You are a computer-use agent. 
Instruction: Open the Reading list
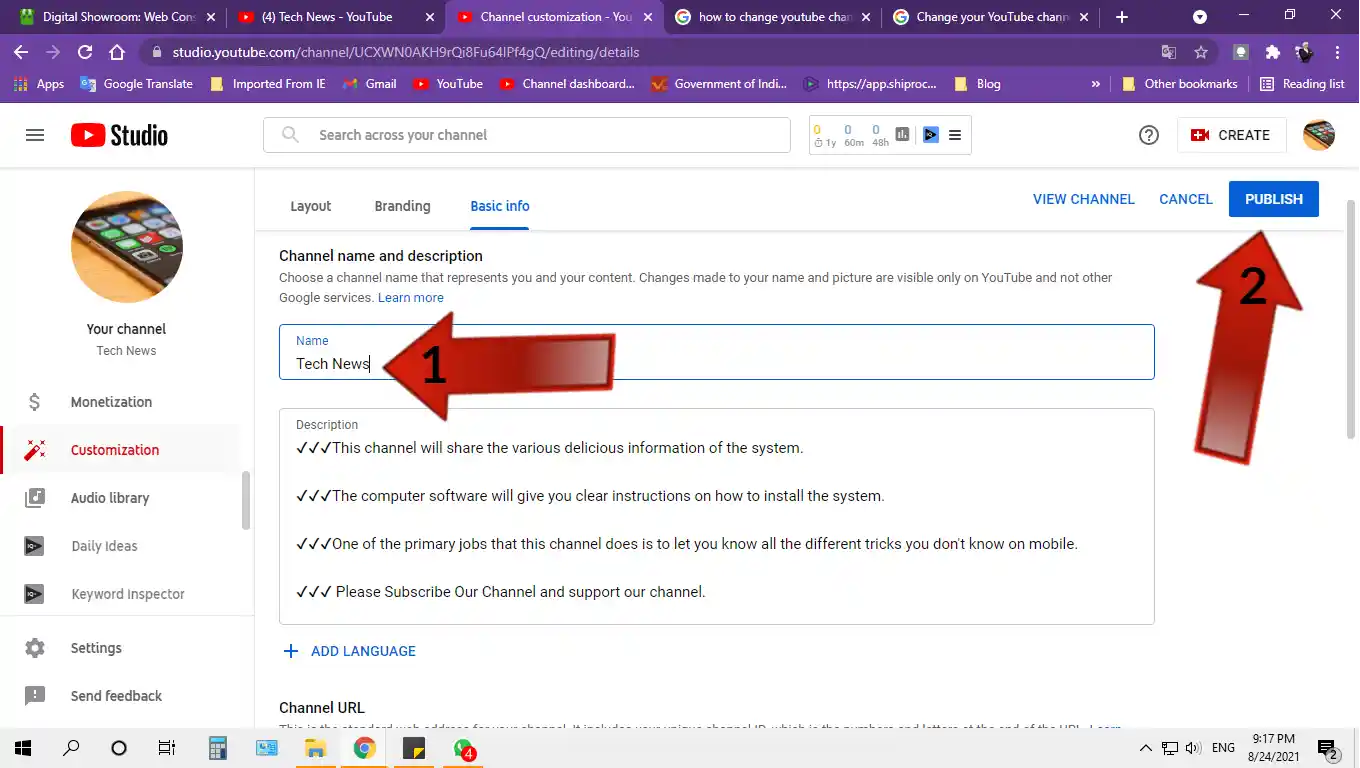click(1302, 84)
